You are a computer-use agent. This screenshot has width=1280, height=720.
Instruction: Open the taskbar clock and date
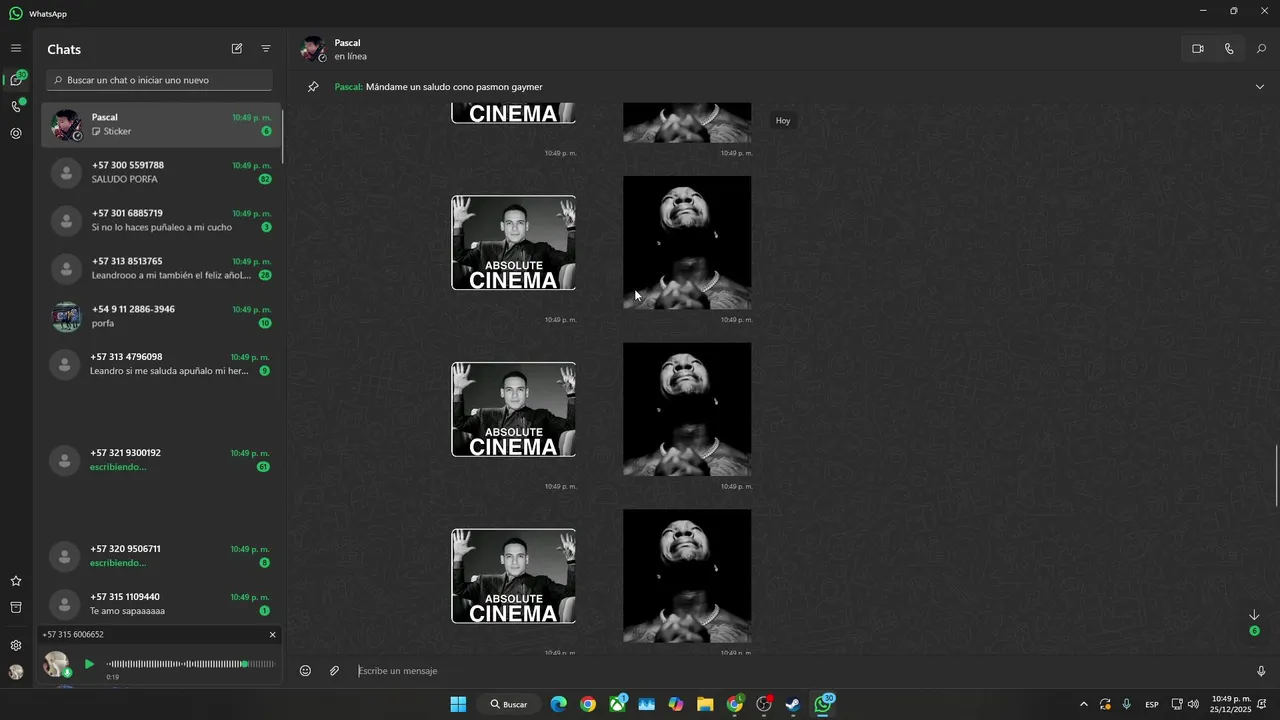pyautogui.click(x=1231, y=704)
